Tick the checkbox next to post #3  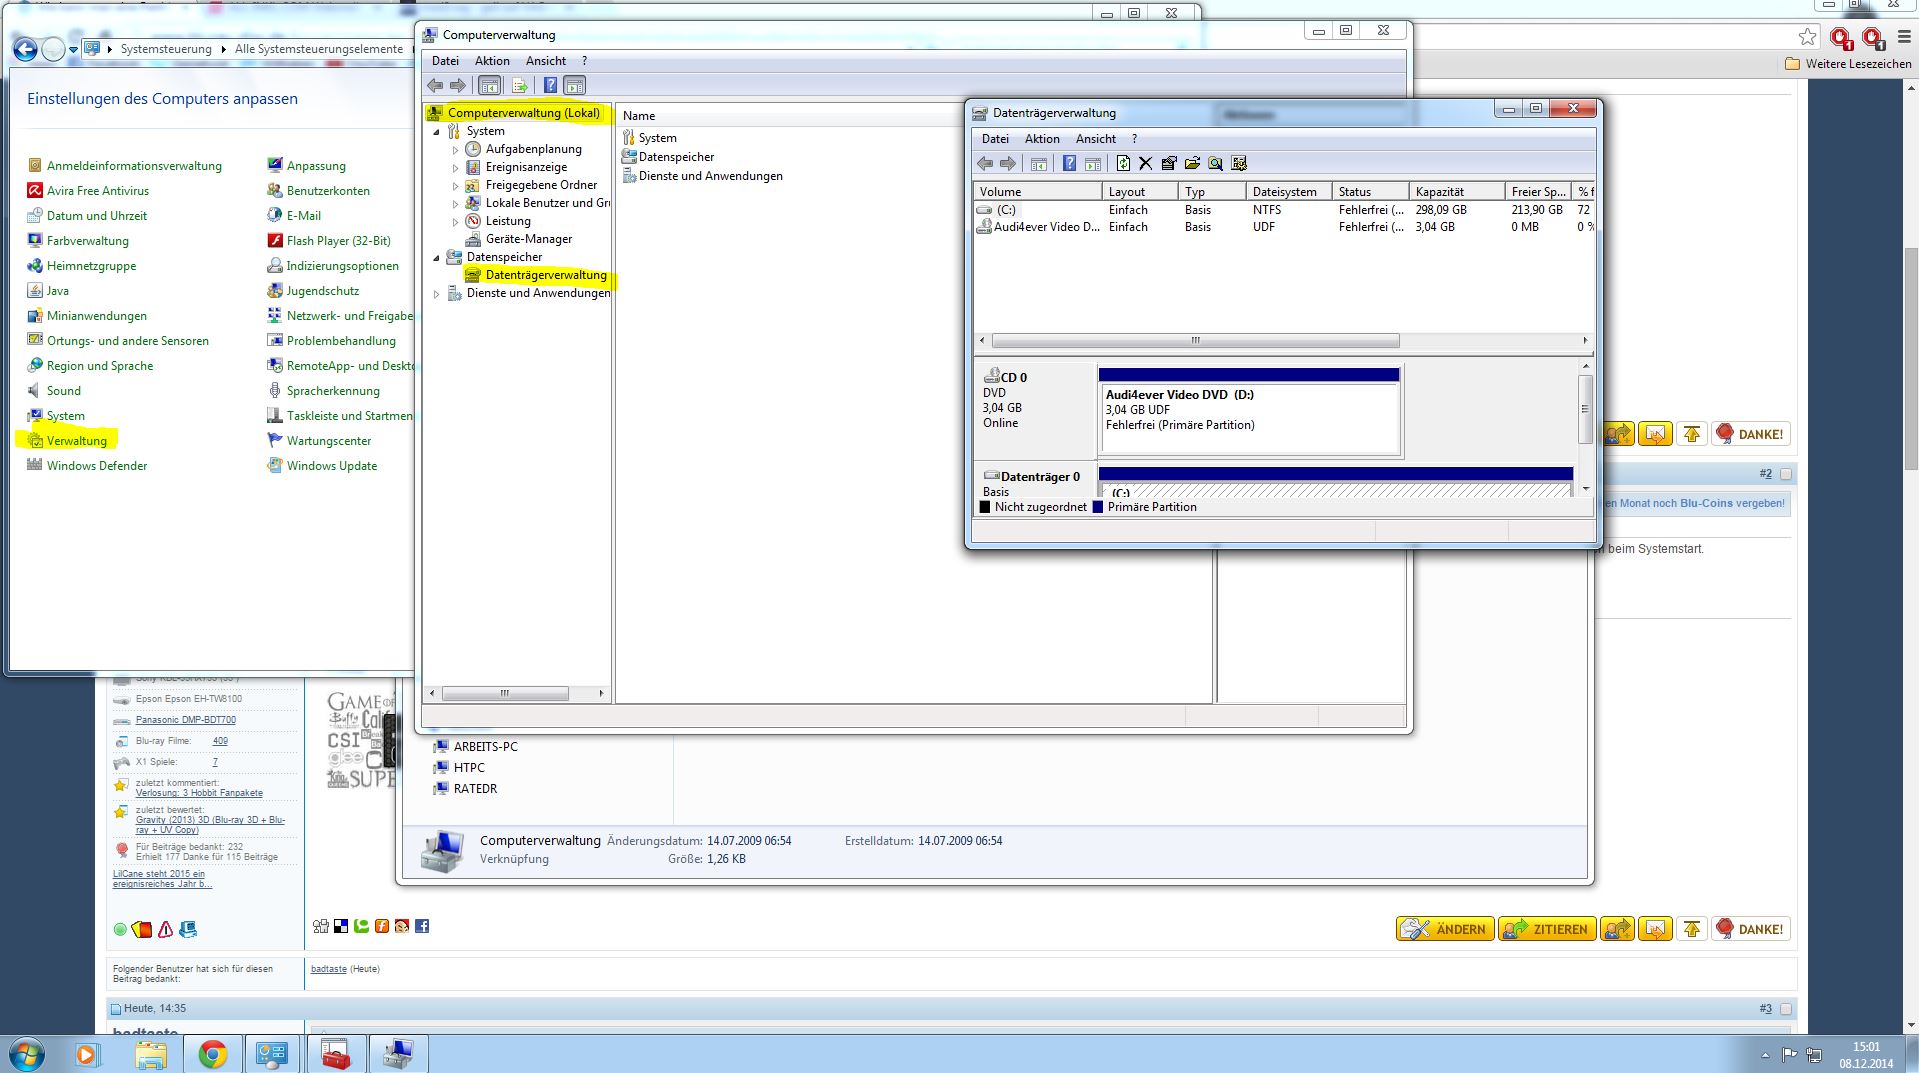coord(1786,1009)
